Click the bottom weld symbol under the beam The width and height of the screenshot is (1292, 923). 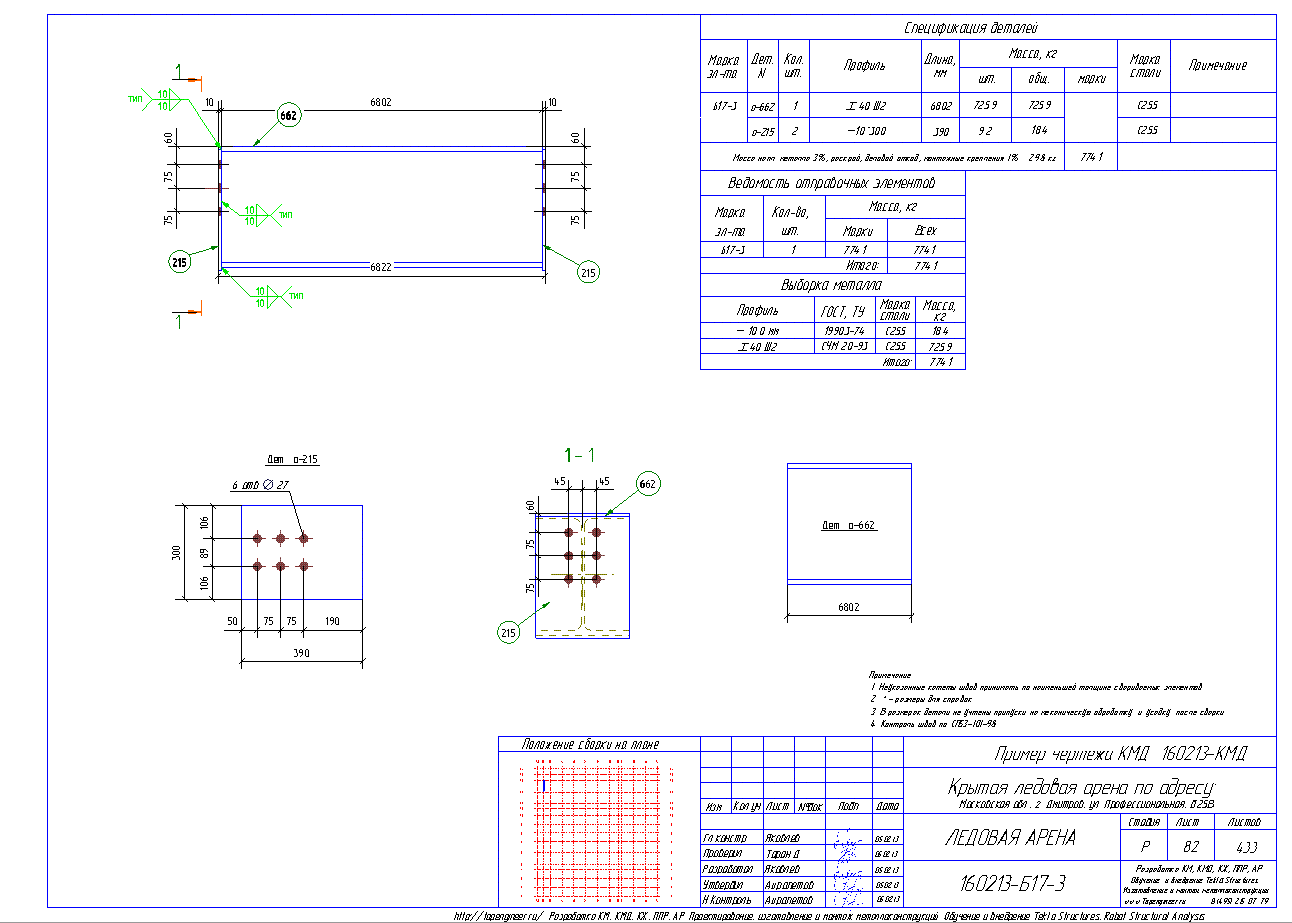(263, 297)
